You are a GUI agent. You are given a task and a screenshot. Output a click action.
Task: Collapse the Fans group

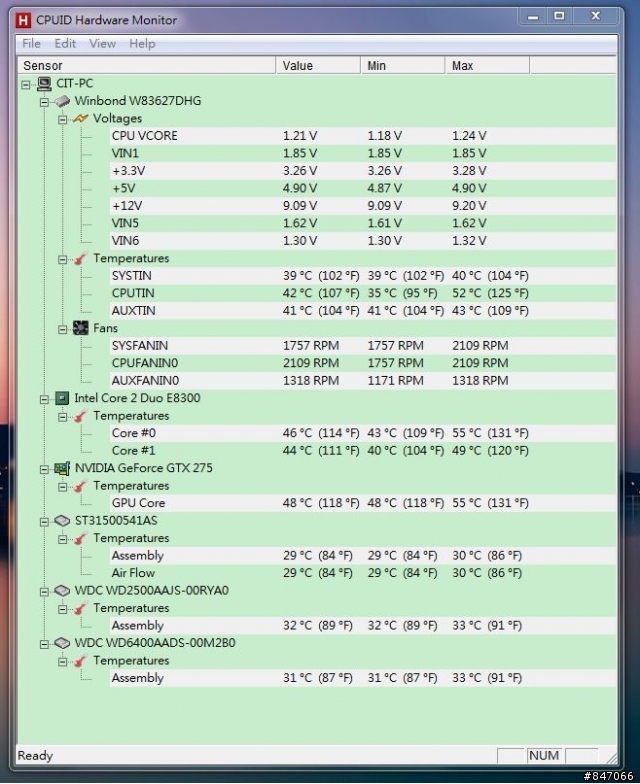coord(62,330)
